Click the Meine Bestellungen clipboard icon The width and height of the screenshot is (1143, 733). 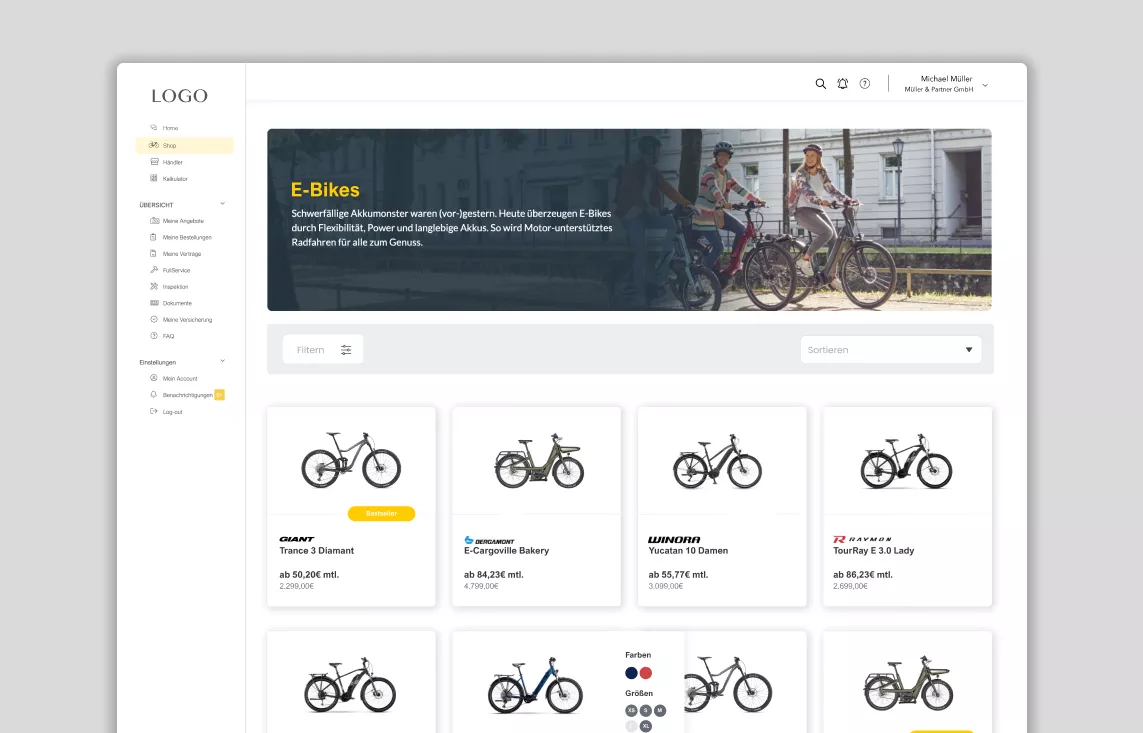click(153, 237)
